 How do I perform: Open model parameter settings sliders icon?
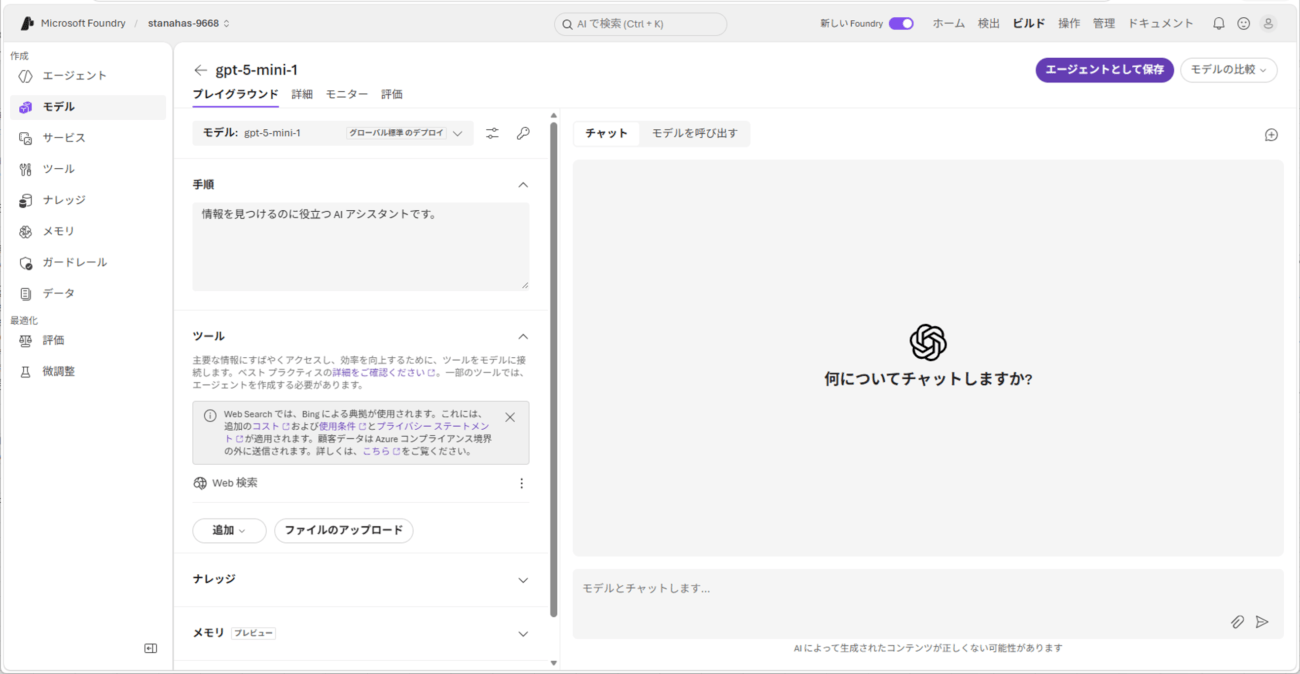(492, 133)
